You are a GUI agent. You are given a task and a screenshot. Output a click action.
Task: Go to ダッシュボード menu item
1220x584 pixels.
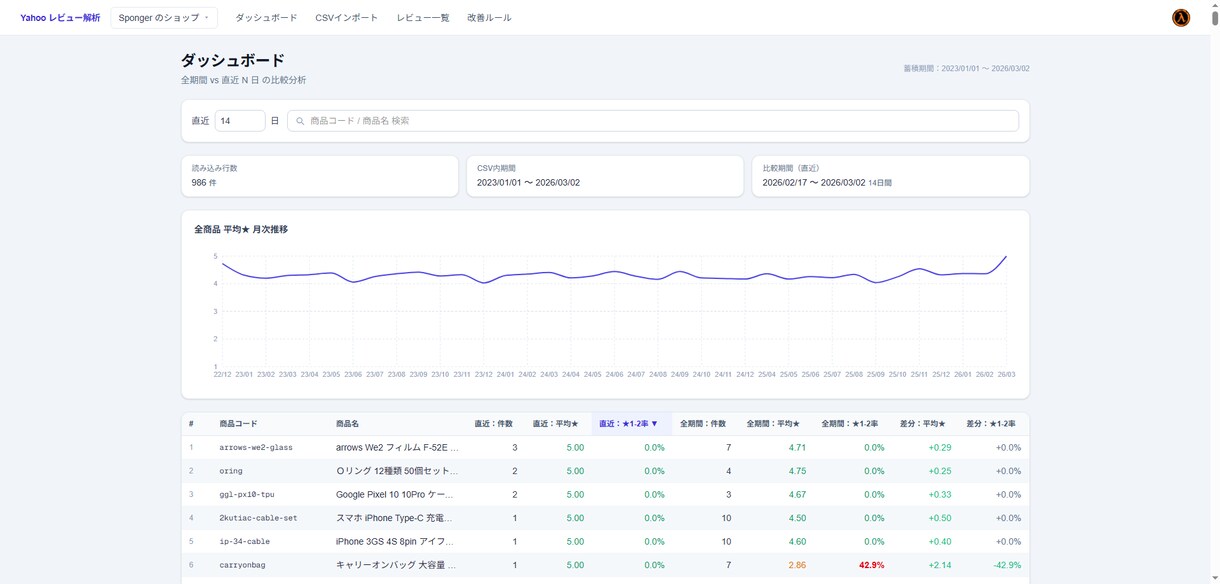pos(266,18)
